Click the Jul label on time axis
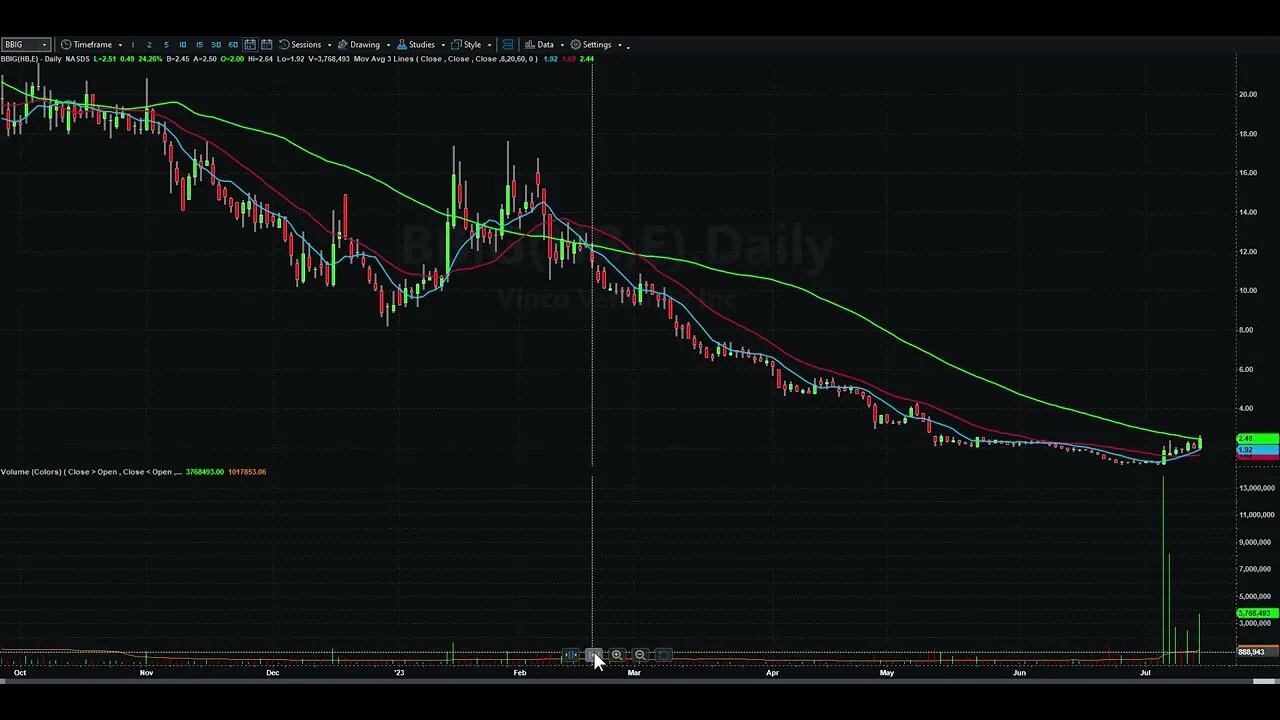1280x720 pixels. click(1145, 673)
